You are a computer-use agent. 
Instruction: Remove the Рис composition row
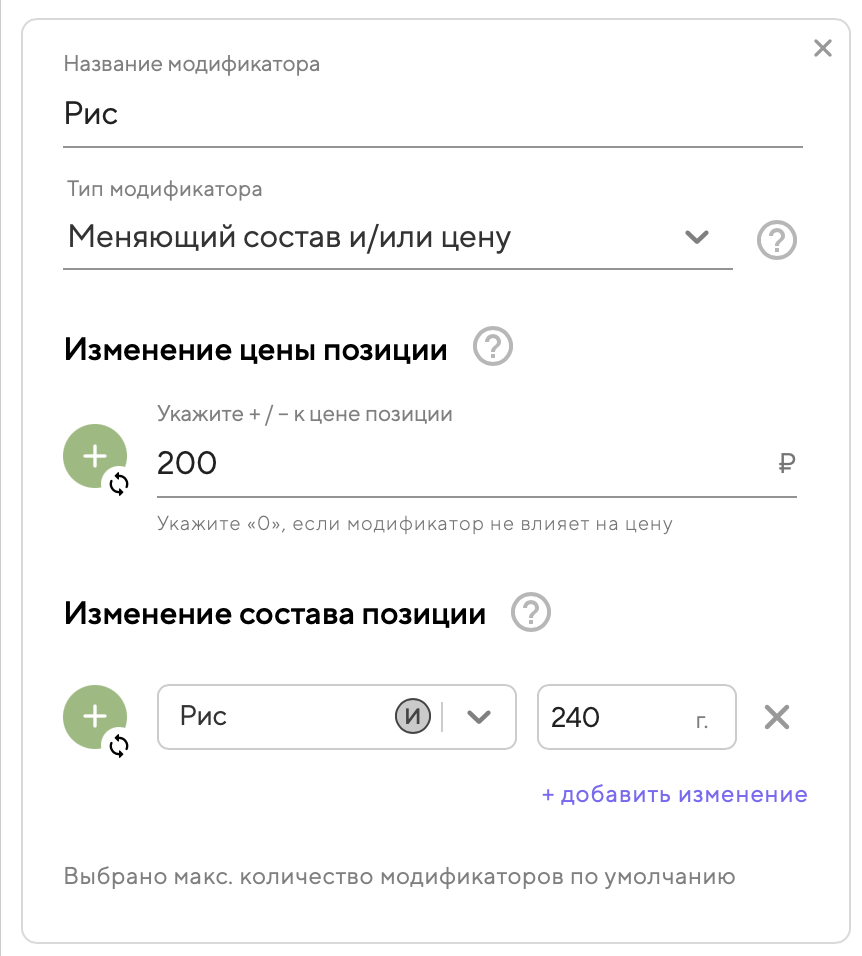click(x=777, y=717)
